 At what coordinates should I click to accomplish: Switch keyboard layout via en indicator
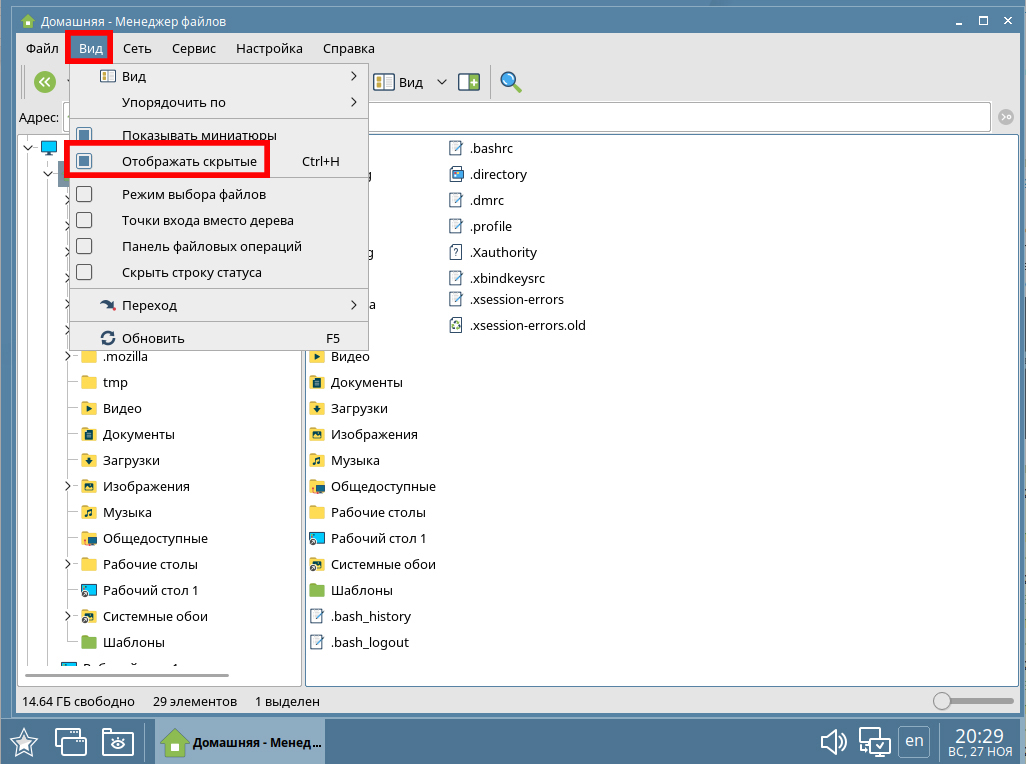(913, 741)
